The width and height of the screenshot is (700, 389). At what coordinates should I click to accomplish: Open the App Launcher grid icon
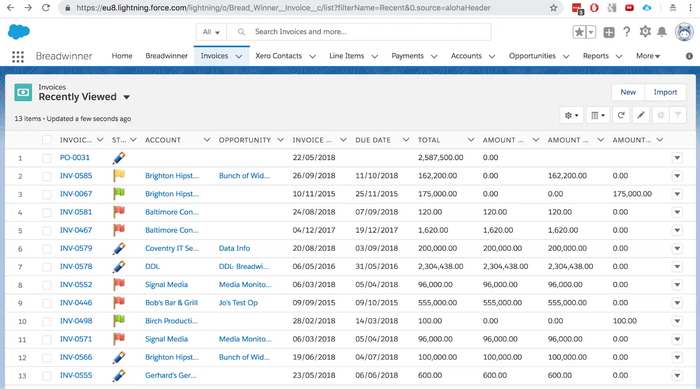coord(18,56)
